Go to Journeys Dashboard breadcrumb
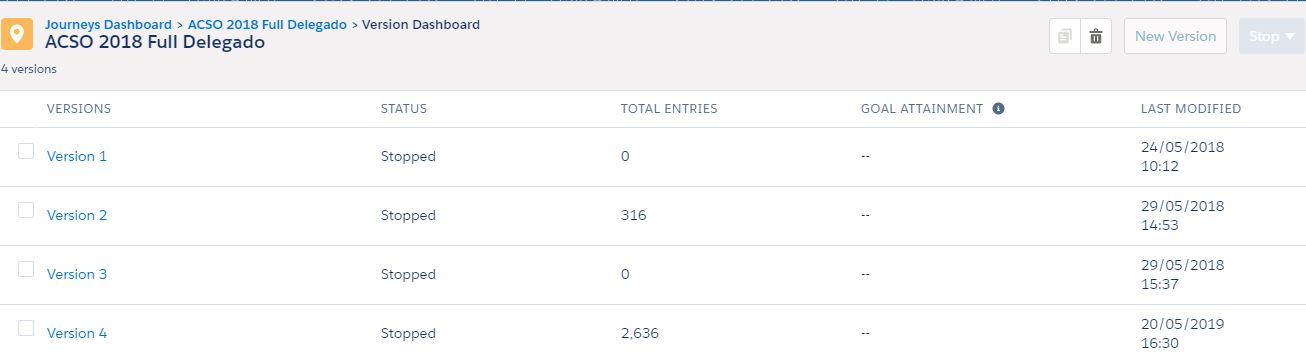1306x363 pixels. [108, 24]
